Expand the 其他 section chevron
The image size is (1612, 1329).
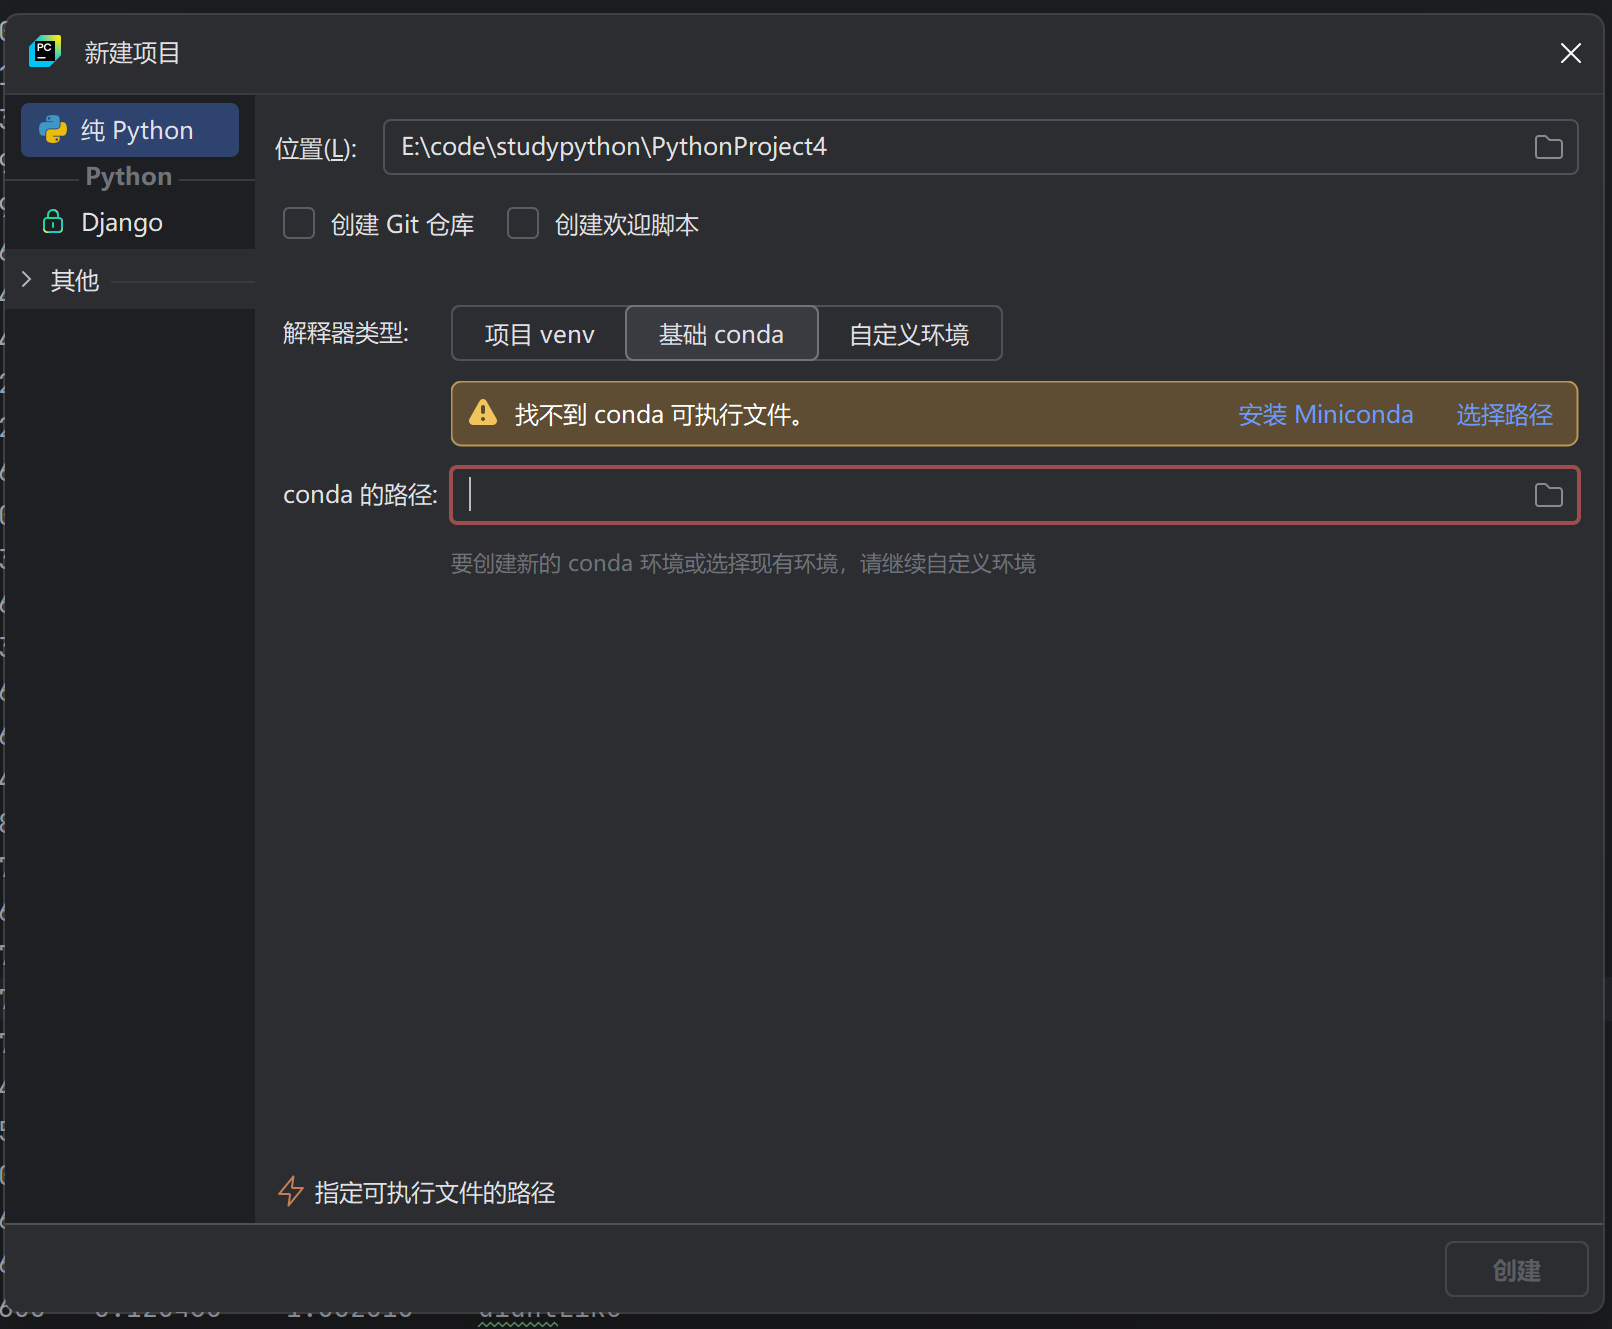27,279
